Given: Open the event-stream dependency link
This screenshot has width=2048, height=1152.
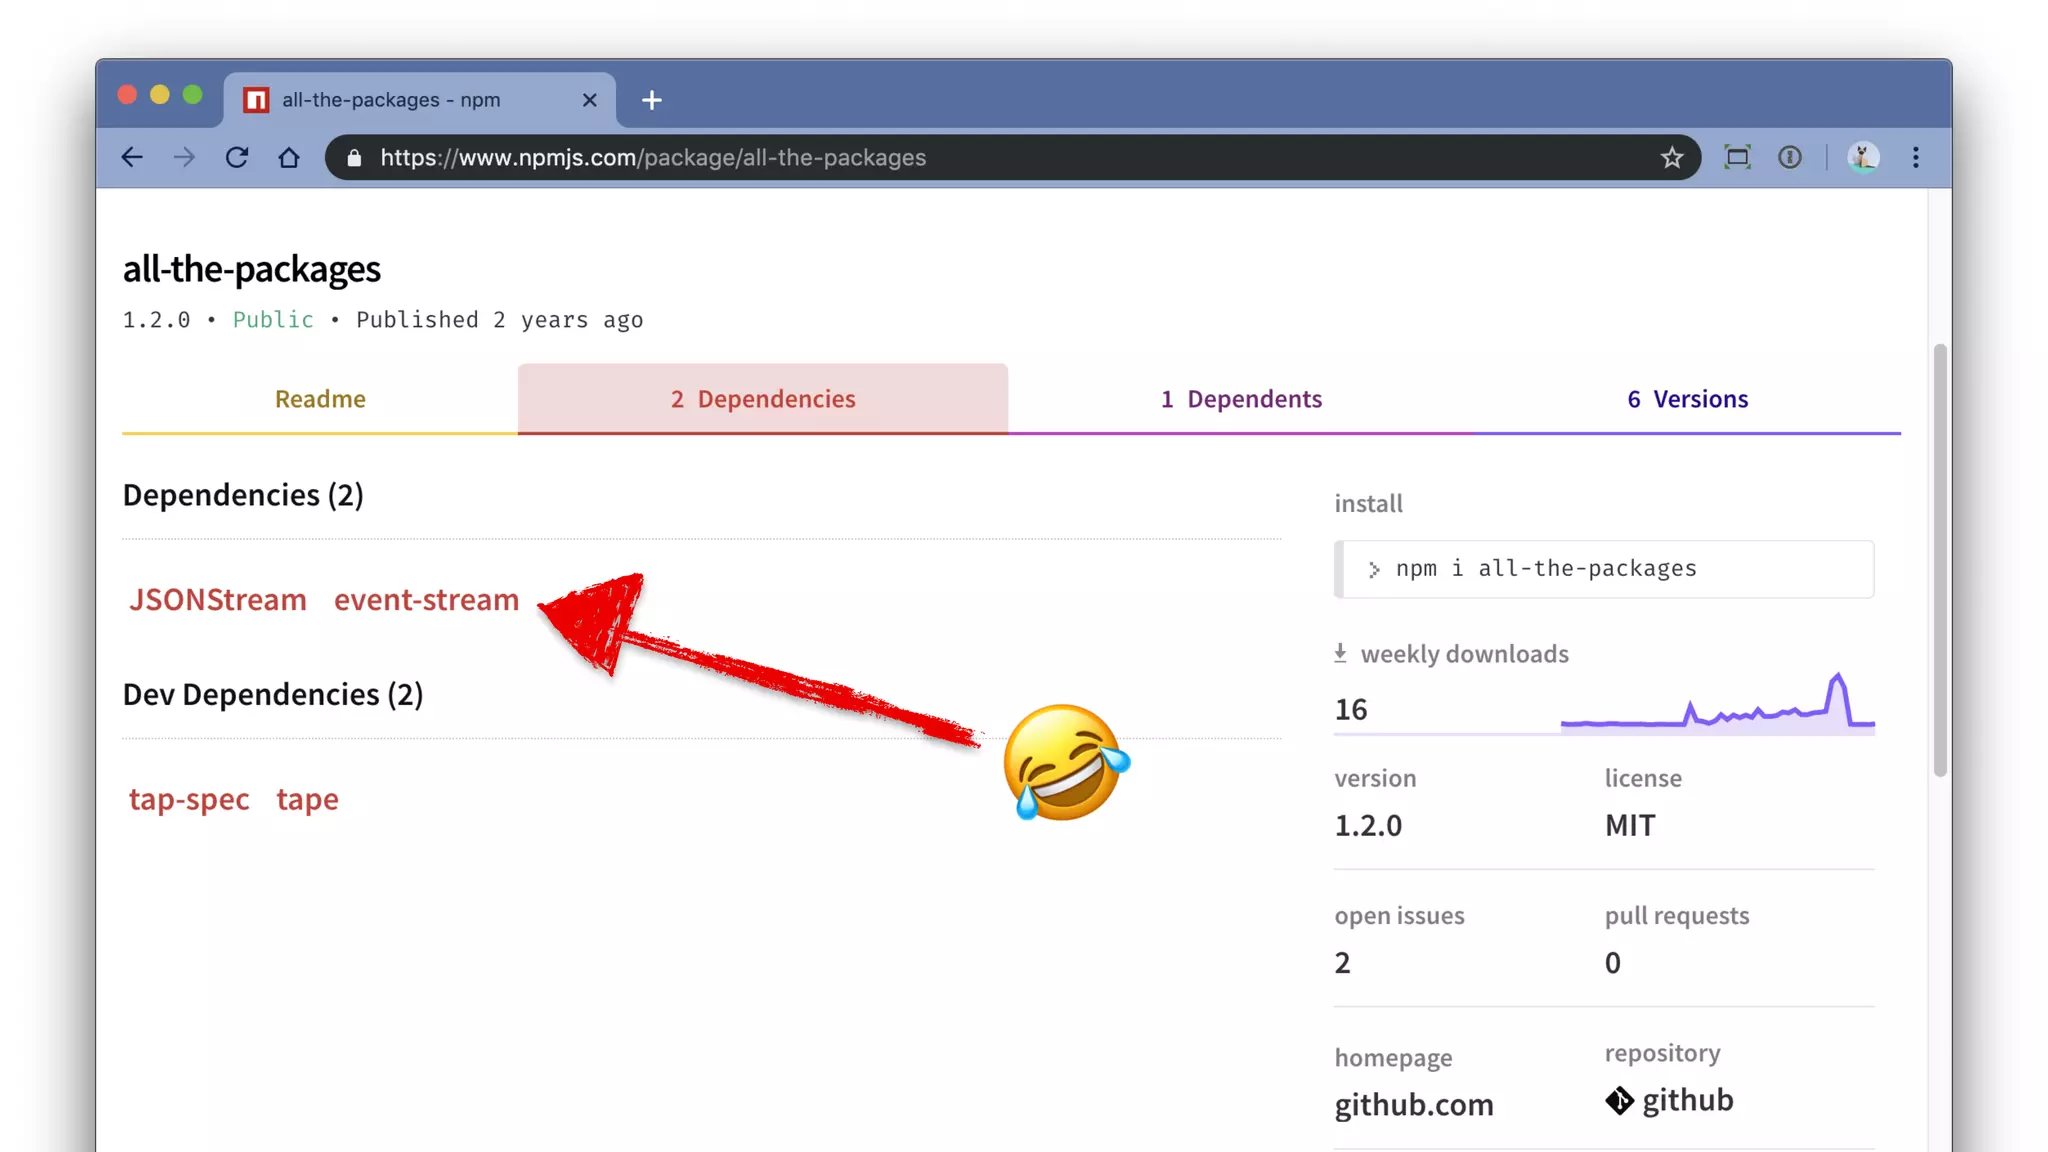Looking at the screenshot, I should tap(426, 600).
